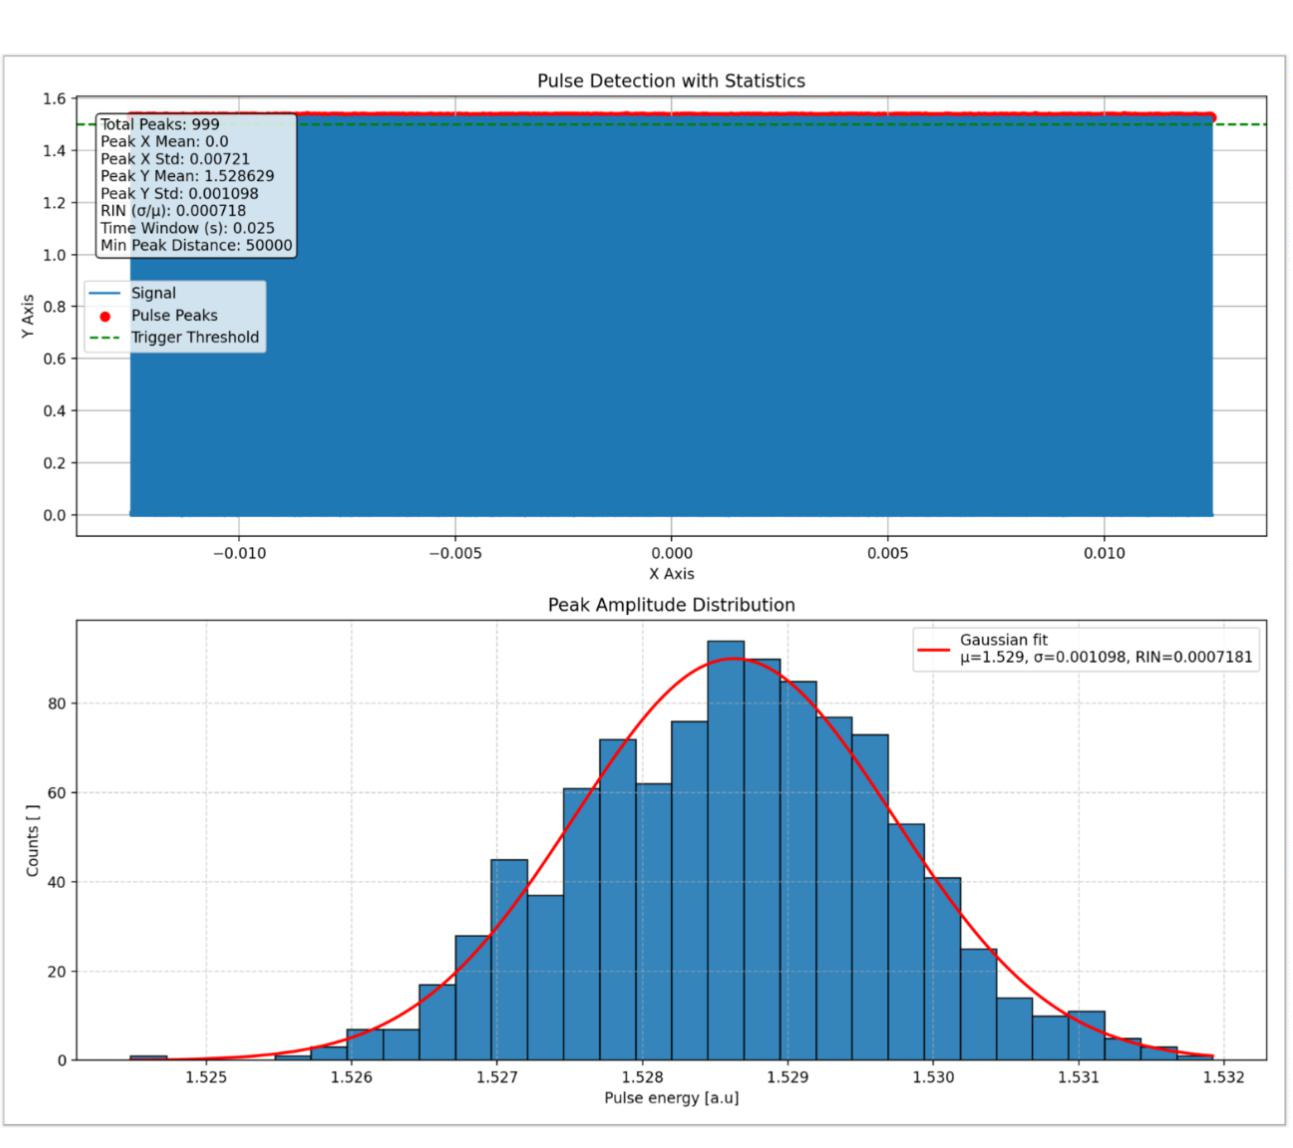This screenshot has width=1293, height=1148.
Task: Click the red Gaussian fit legend line
Action: click(933, 649)
